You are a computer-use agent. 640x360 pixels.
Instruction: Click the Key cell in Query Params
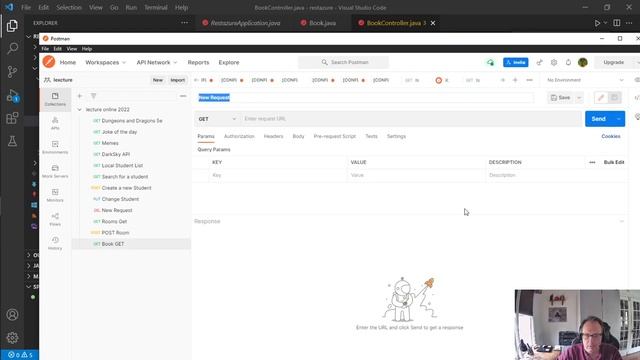[x=278, y=175]
